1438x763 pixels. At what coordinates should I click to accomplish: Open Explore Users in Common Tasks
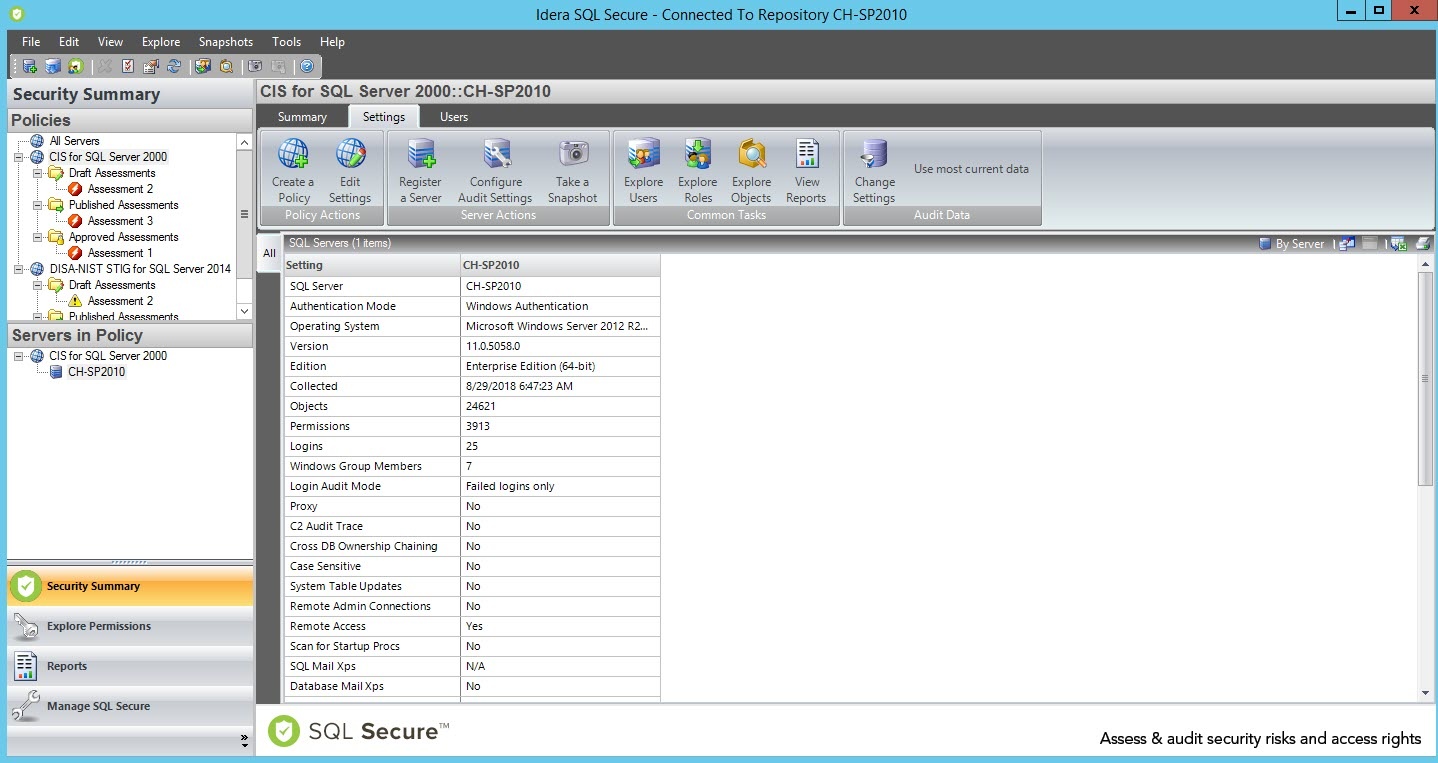[x=644, y=171]
